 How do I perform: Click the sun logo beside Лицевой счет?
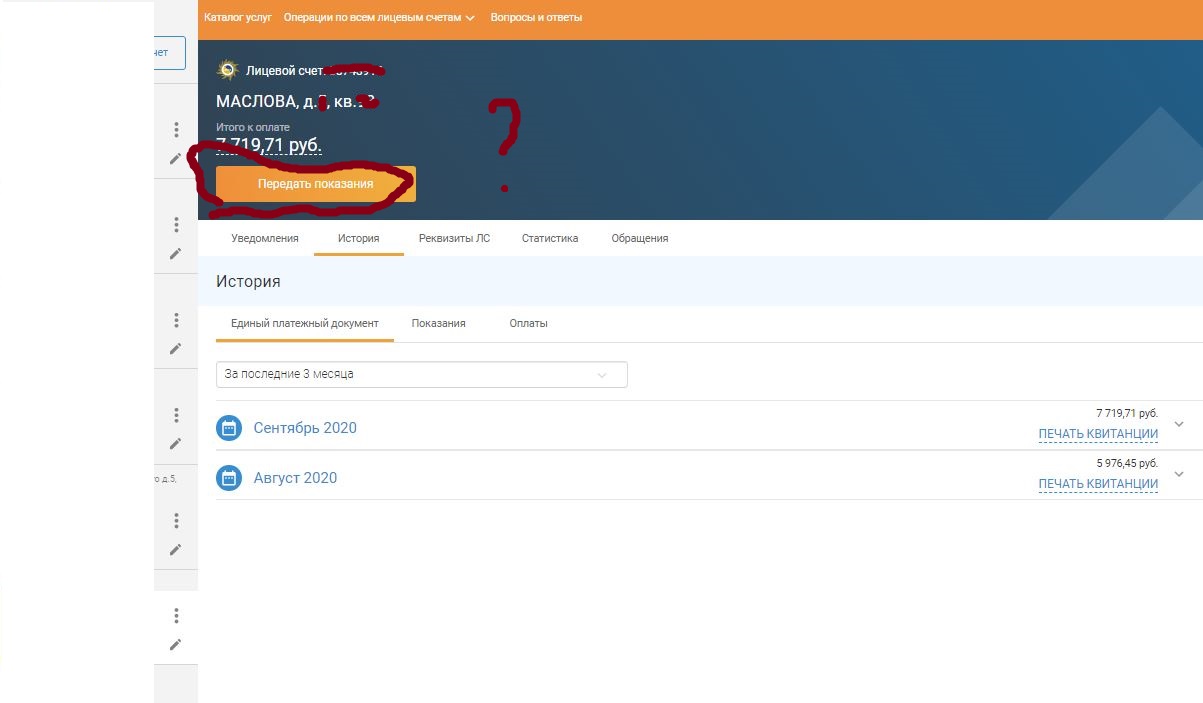tap(228, 70)
